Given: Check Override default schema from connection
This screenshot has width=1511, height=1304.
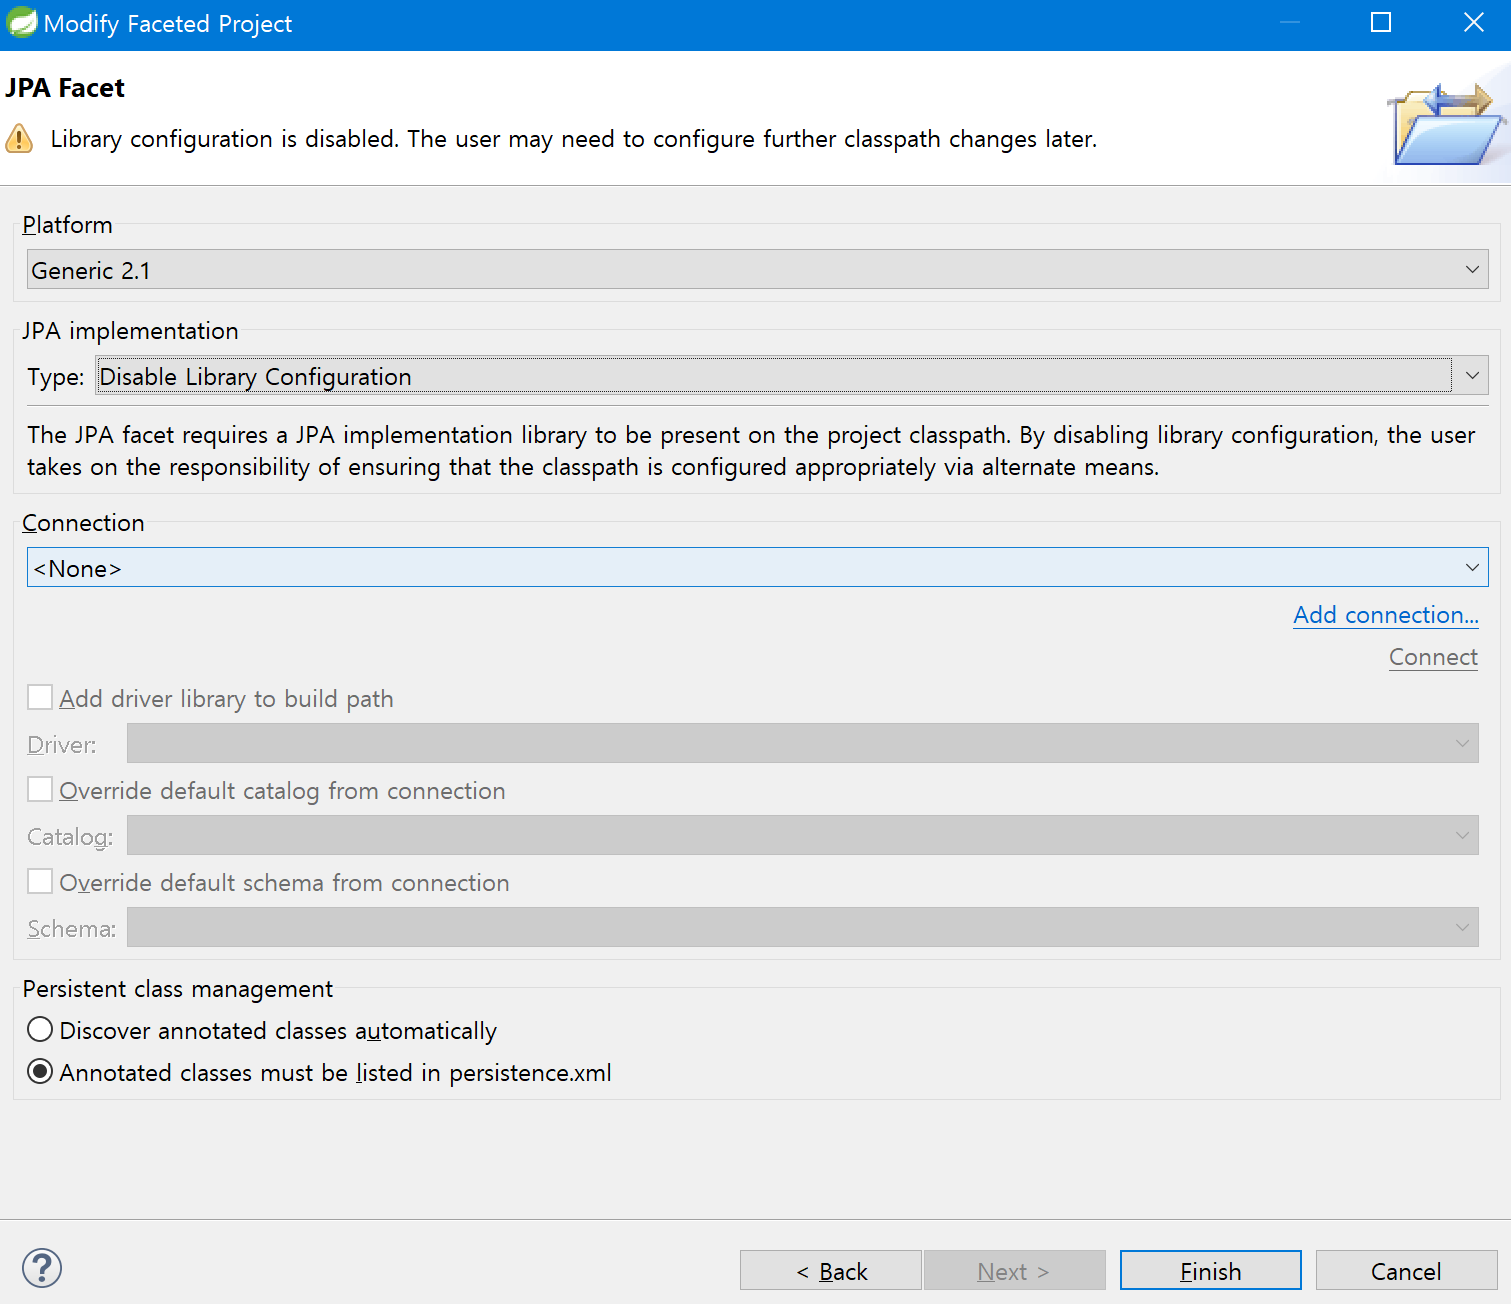Looking at the screenshot, I should [x=39, y=881].
